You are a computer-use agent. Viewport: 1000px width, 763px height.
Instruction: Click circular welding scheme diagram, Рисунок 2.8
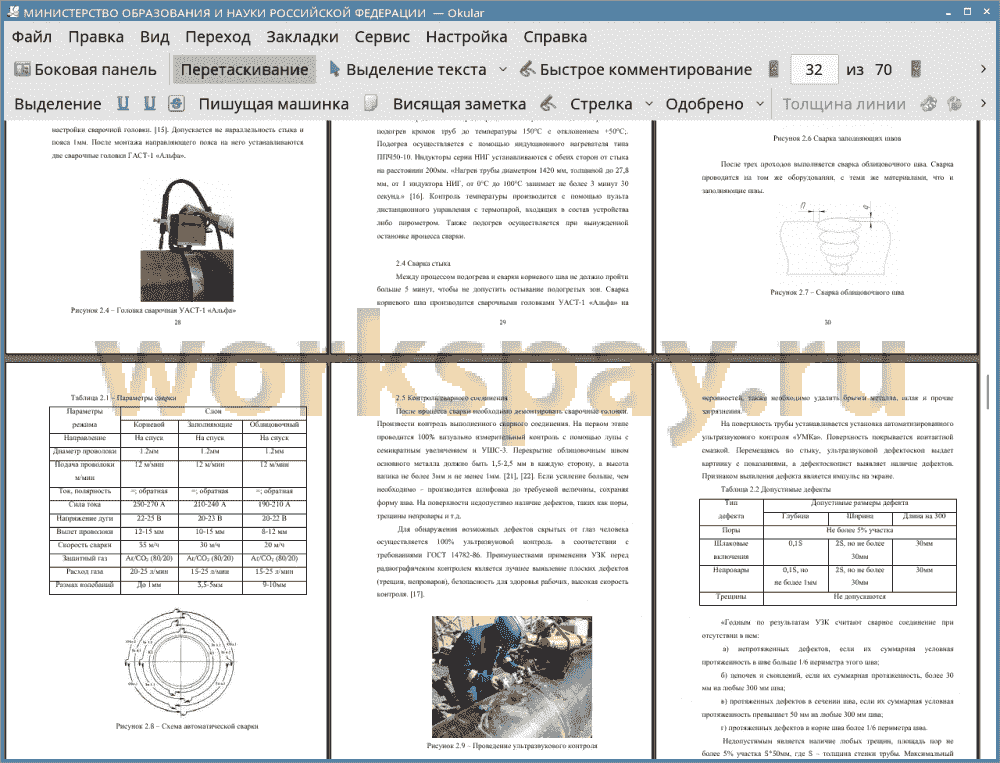tap(180, 663)
